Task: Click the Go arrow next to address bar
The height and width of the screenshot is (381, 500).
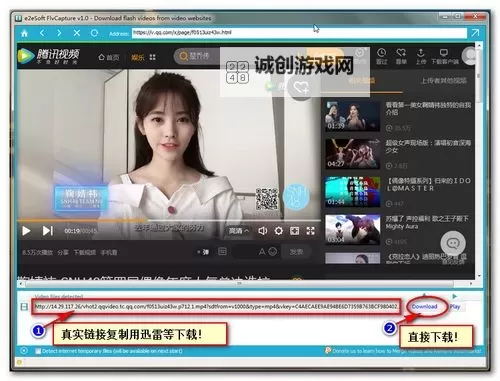Action: click(475, 33)
